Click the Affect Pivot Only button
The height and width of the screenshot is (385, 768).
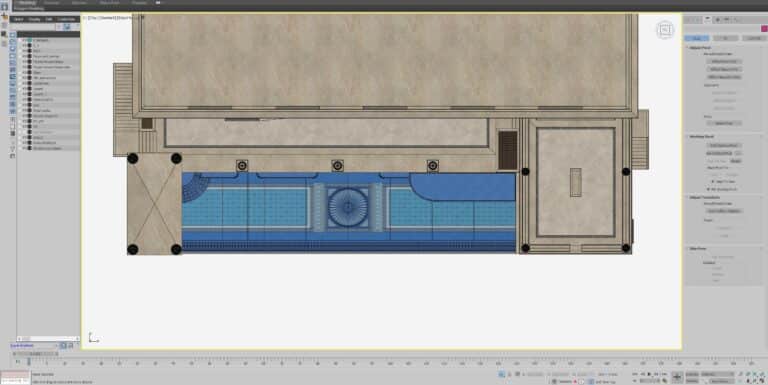click(x=724, y=62)
